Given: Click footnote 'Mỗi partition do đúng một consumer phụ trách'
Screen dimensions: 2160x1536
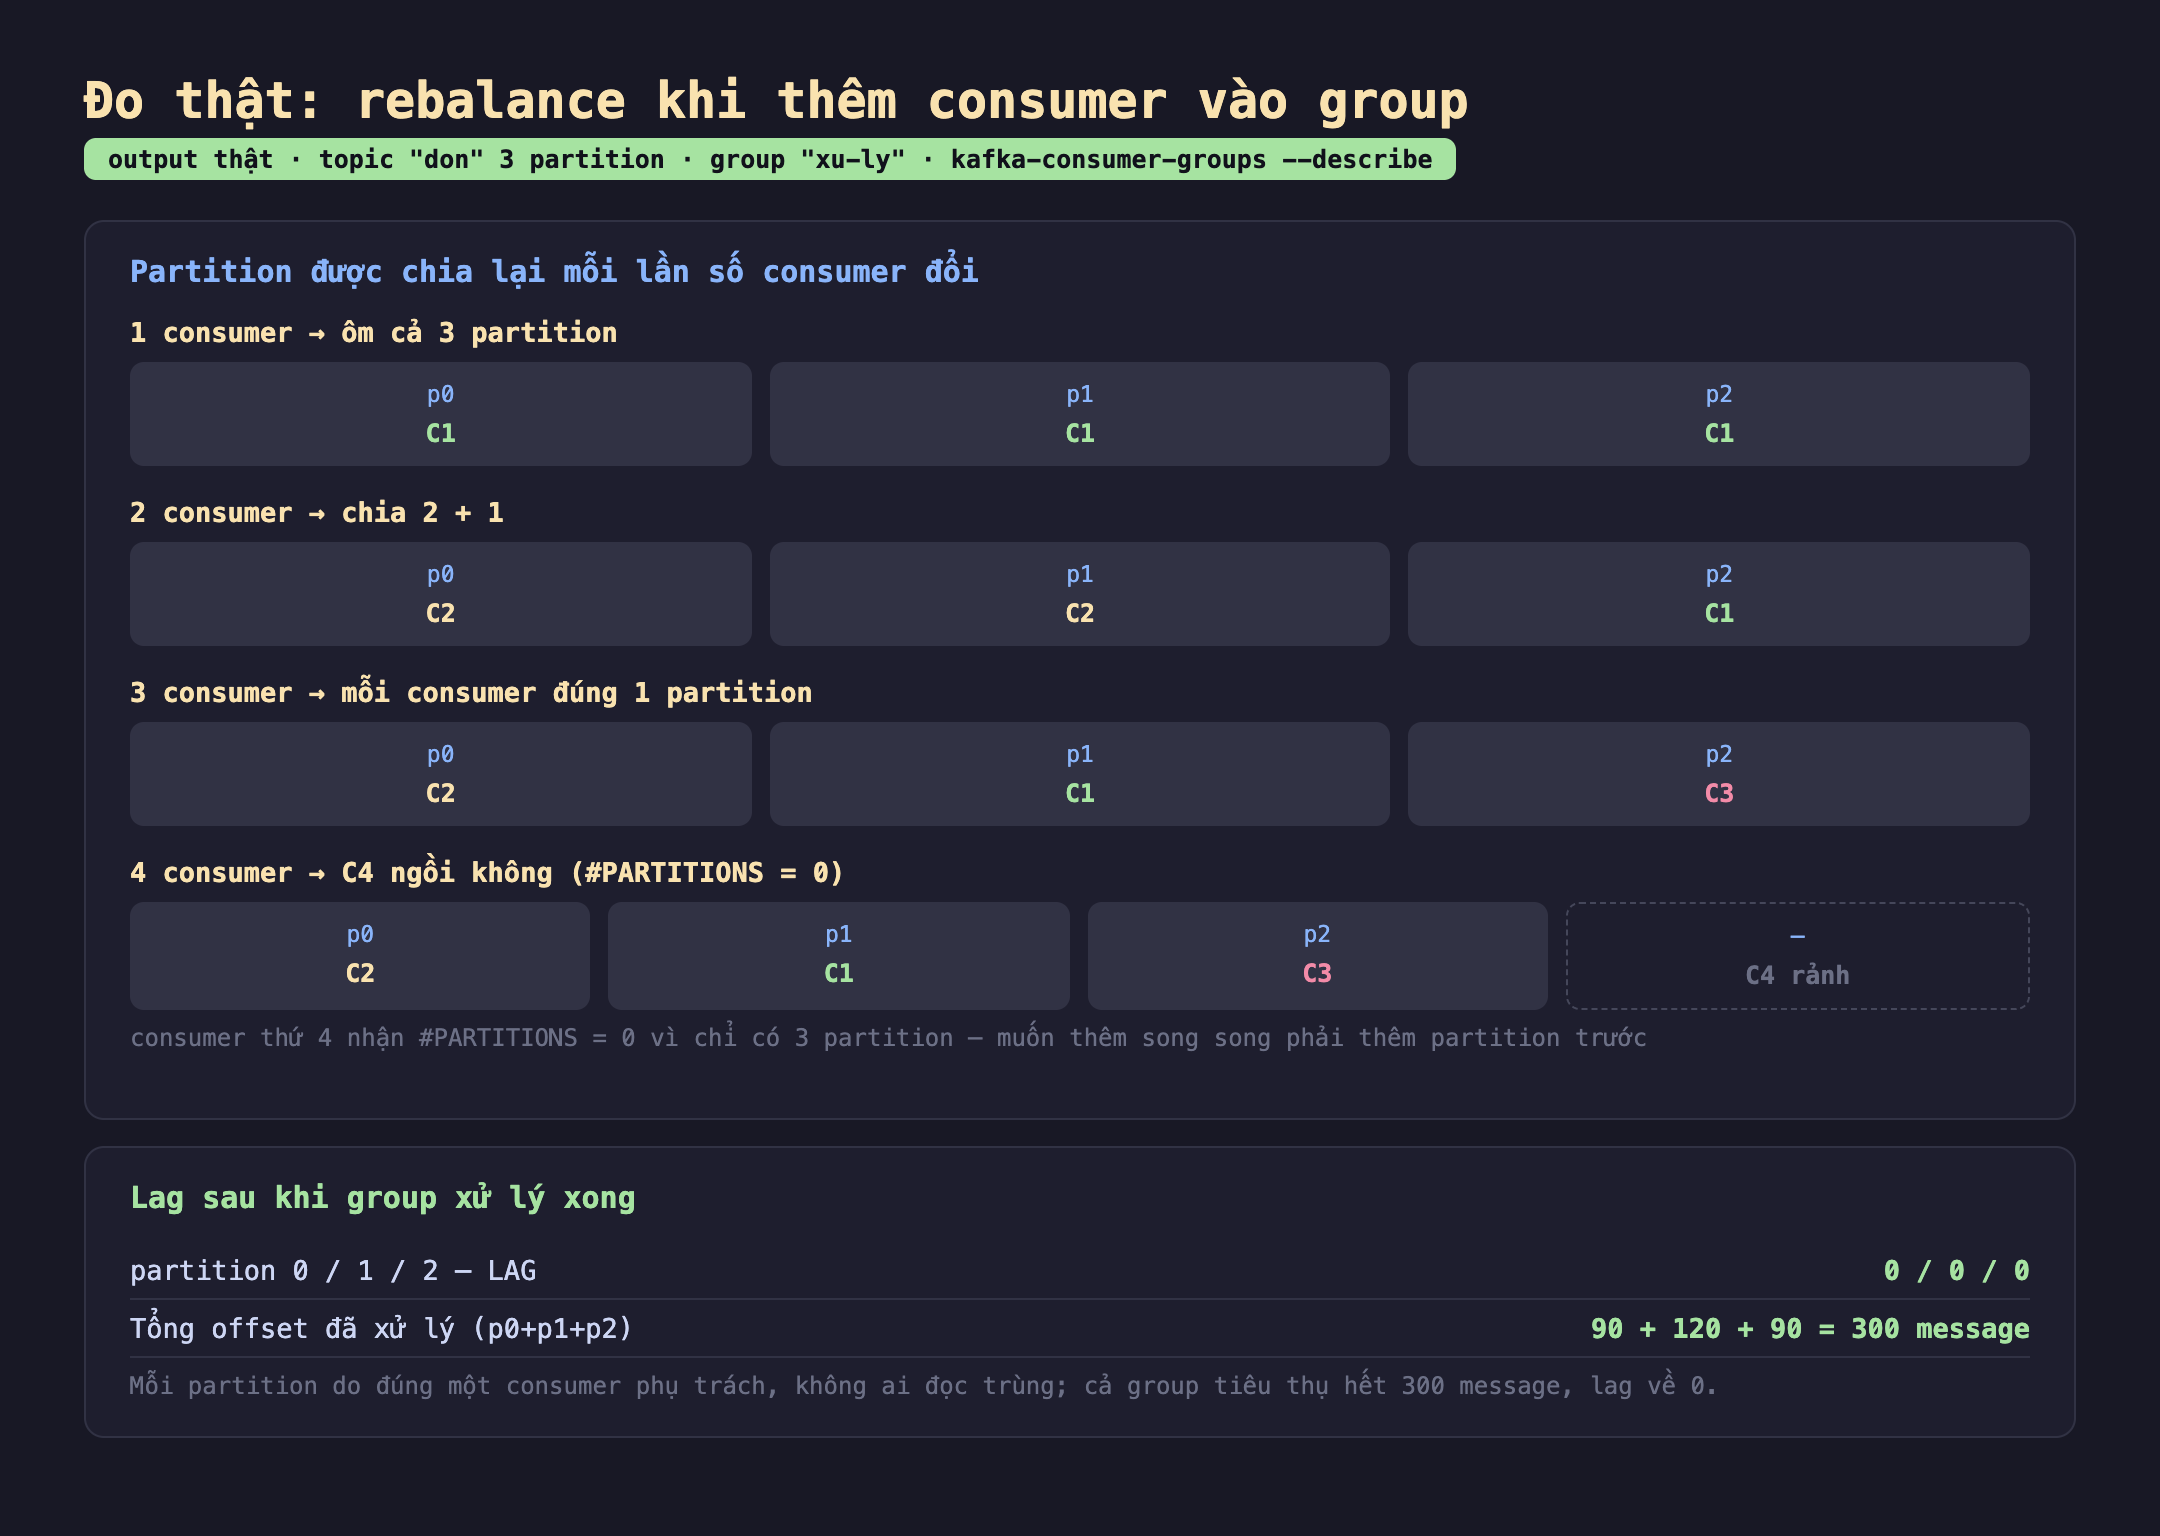Looking at the screenshot, I should [923, 1385].
